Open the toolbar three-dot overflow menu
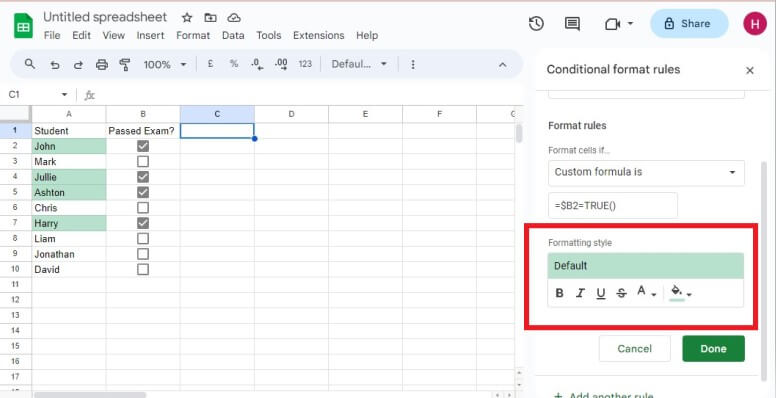 (x=413, y=64)
